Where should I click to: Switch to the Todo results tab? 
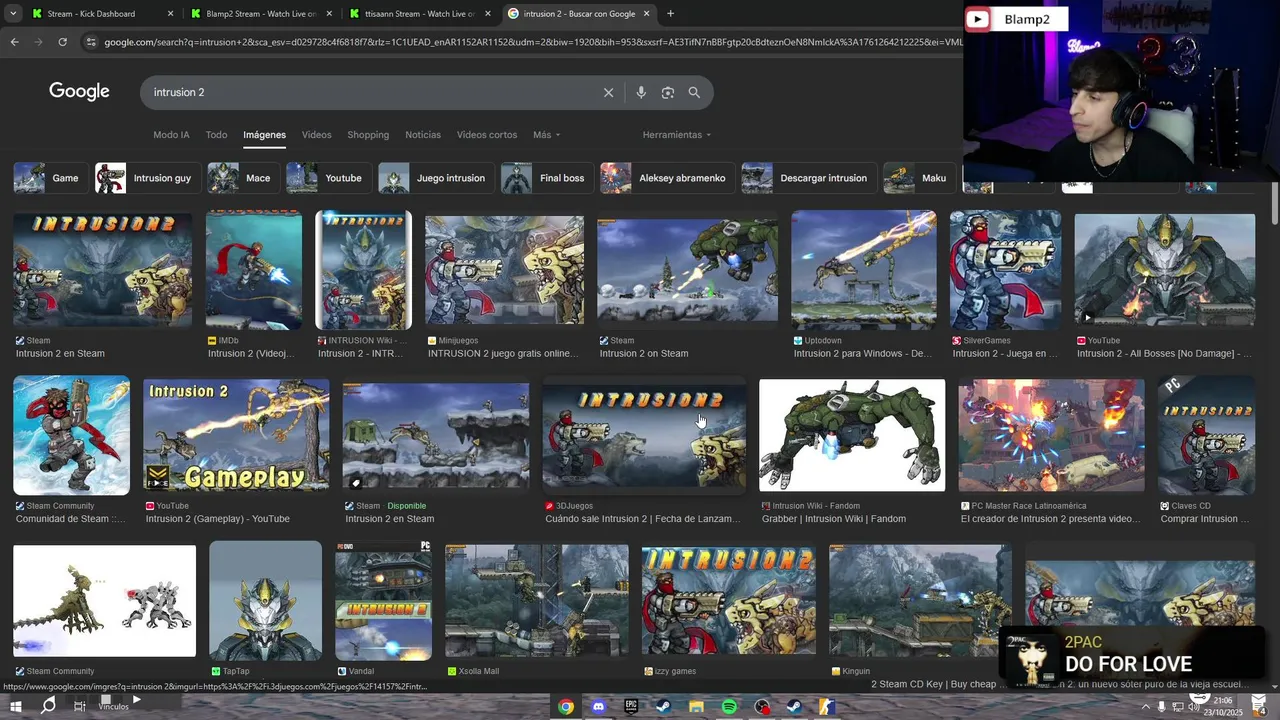[x=216, y=135]
